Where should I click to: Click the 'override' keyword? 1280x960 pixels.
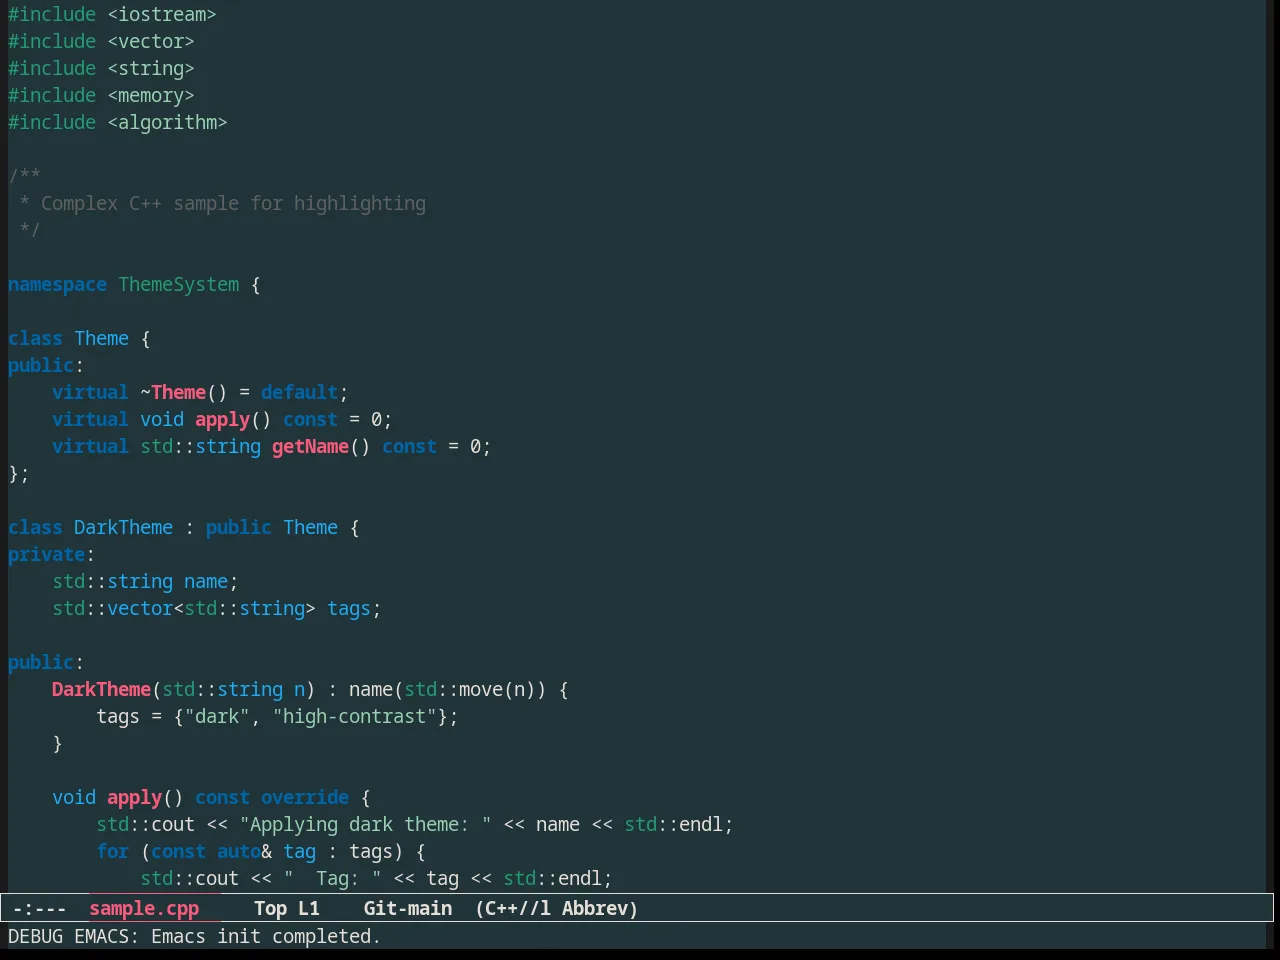(305, 797)
